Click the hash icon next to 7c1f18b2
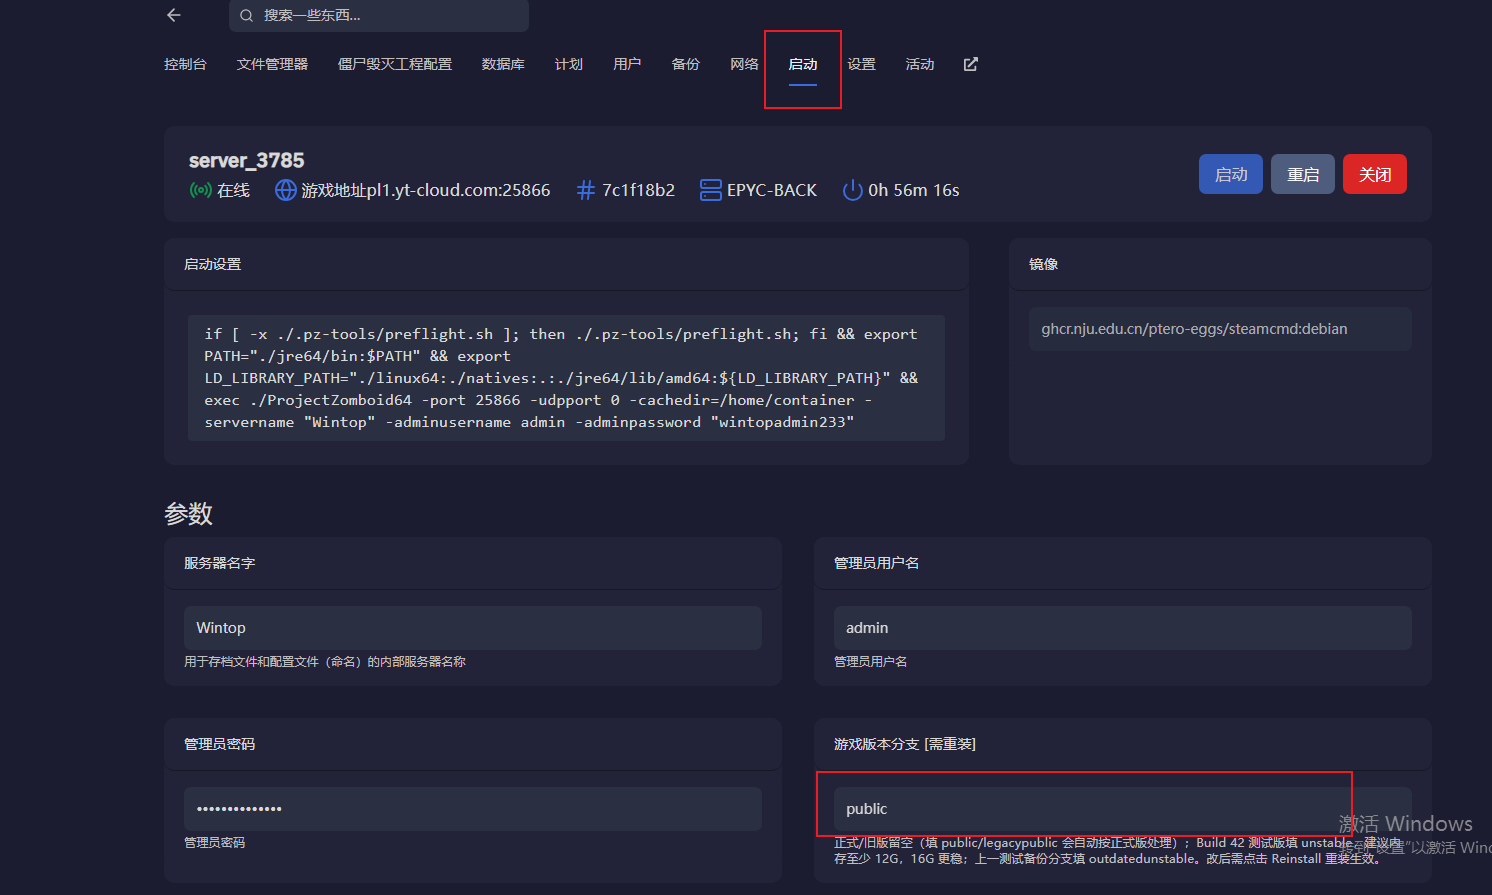 (x=586, y=190)
